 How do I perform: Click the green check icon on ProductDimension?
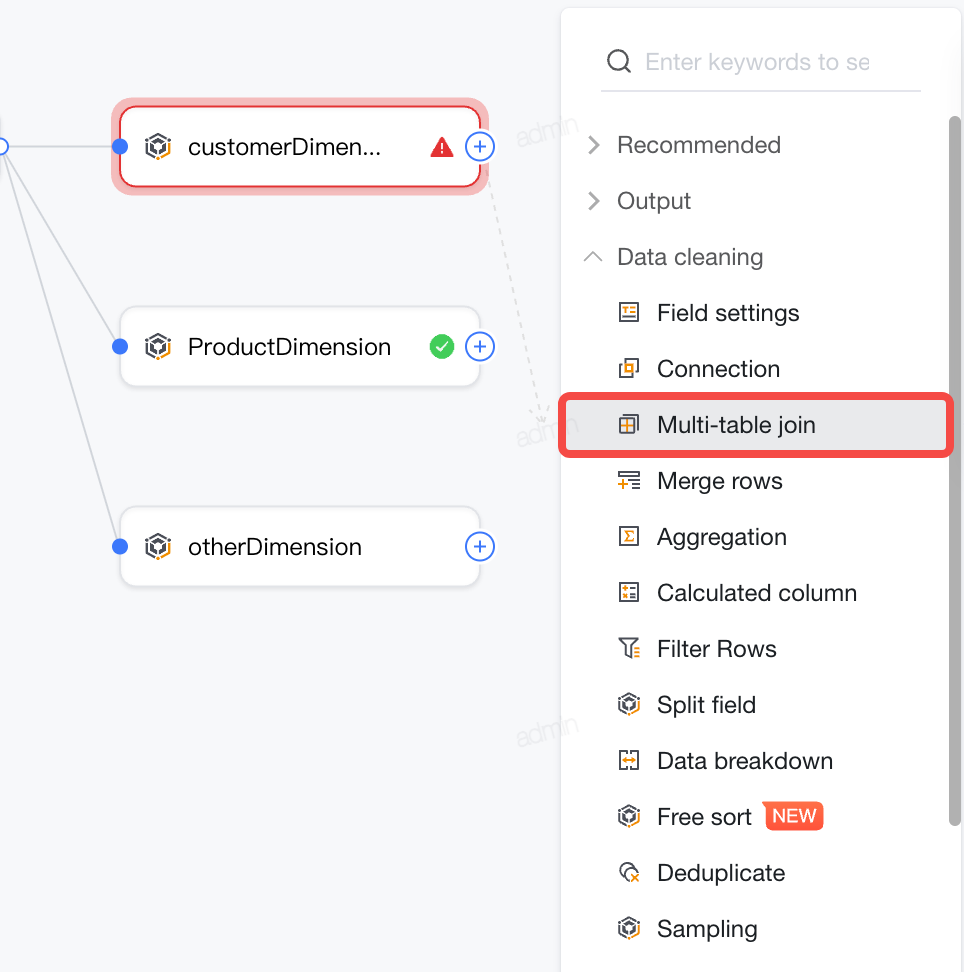point(441,347)
